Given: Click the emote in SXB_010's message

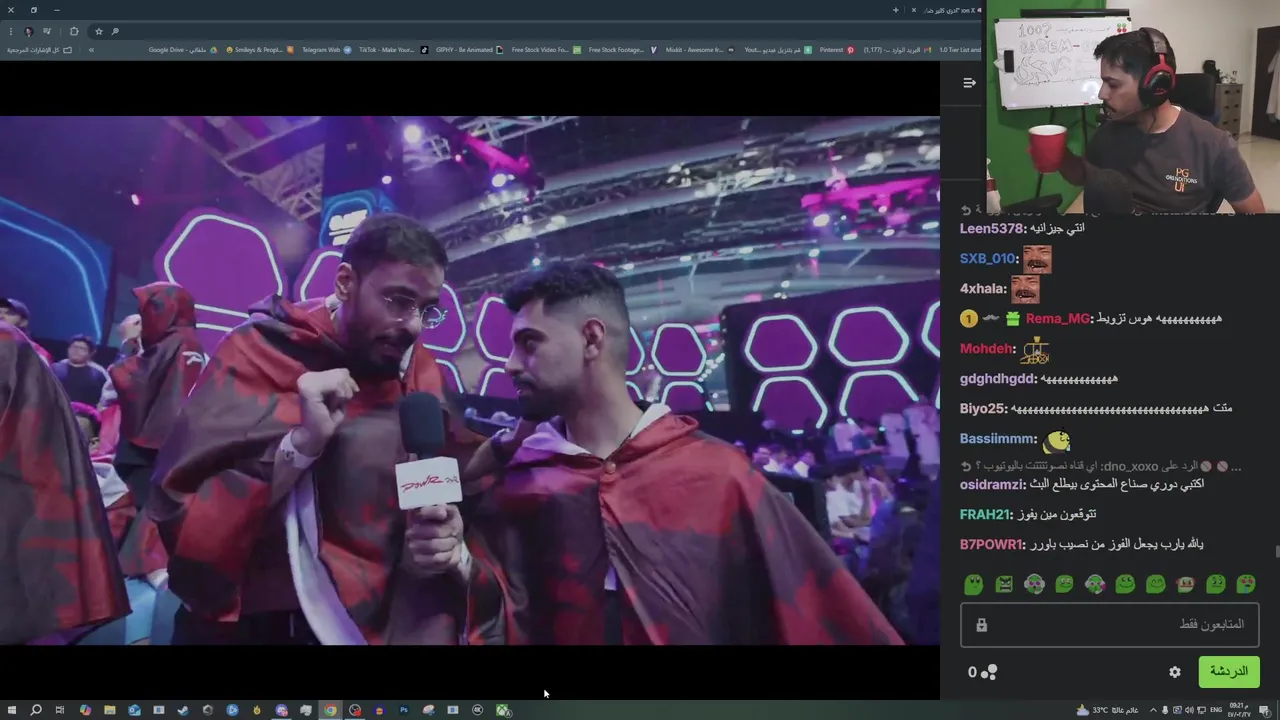Looking at the screenshot, I should tap(1037, 259).
